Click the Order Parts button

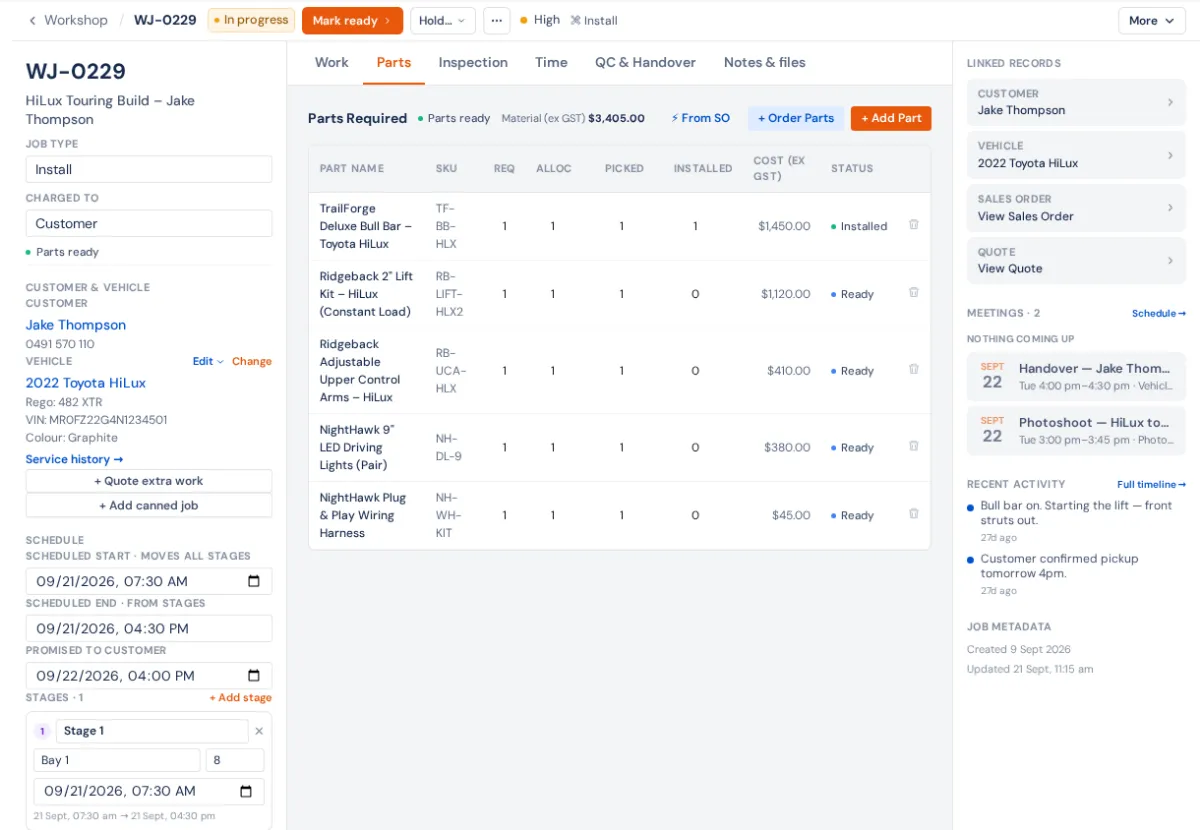pyautogui.click(x=796, y=118)
